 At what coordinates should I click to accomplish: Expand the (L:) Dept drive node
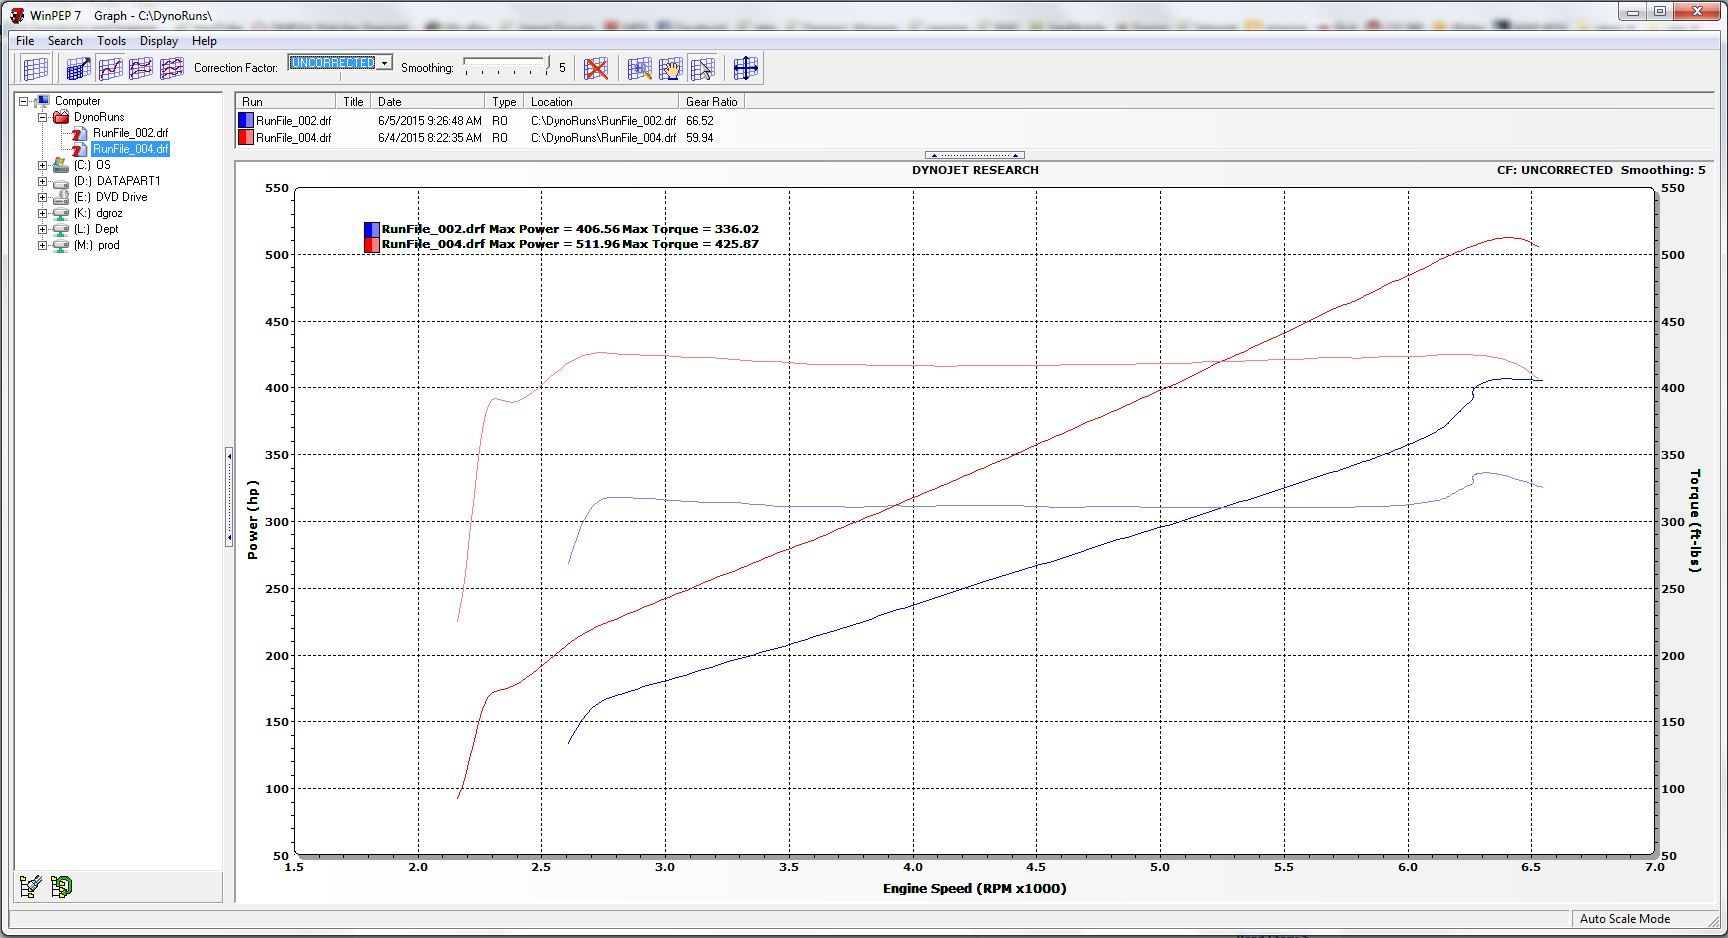[43, 229]
